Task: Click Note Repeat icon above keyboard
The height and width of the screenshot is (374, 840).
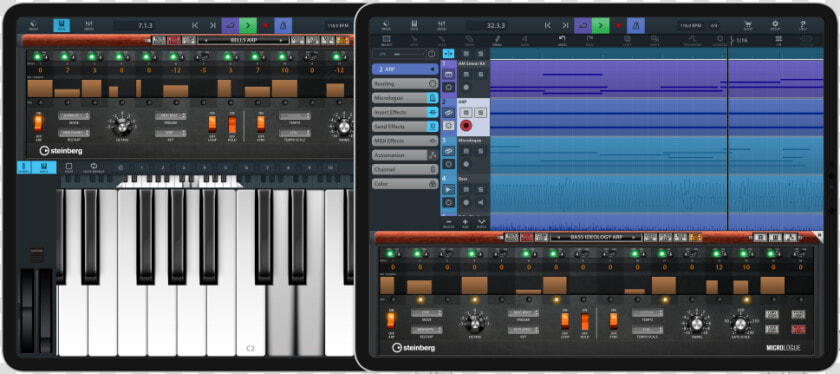Action: [x=94, y=167]
